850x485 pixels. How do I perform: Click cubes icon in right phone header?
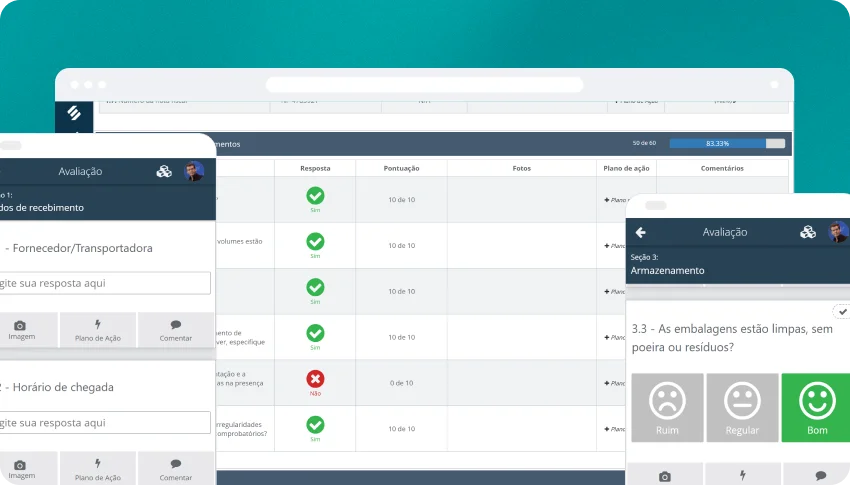(808, 232)
